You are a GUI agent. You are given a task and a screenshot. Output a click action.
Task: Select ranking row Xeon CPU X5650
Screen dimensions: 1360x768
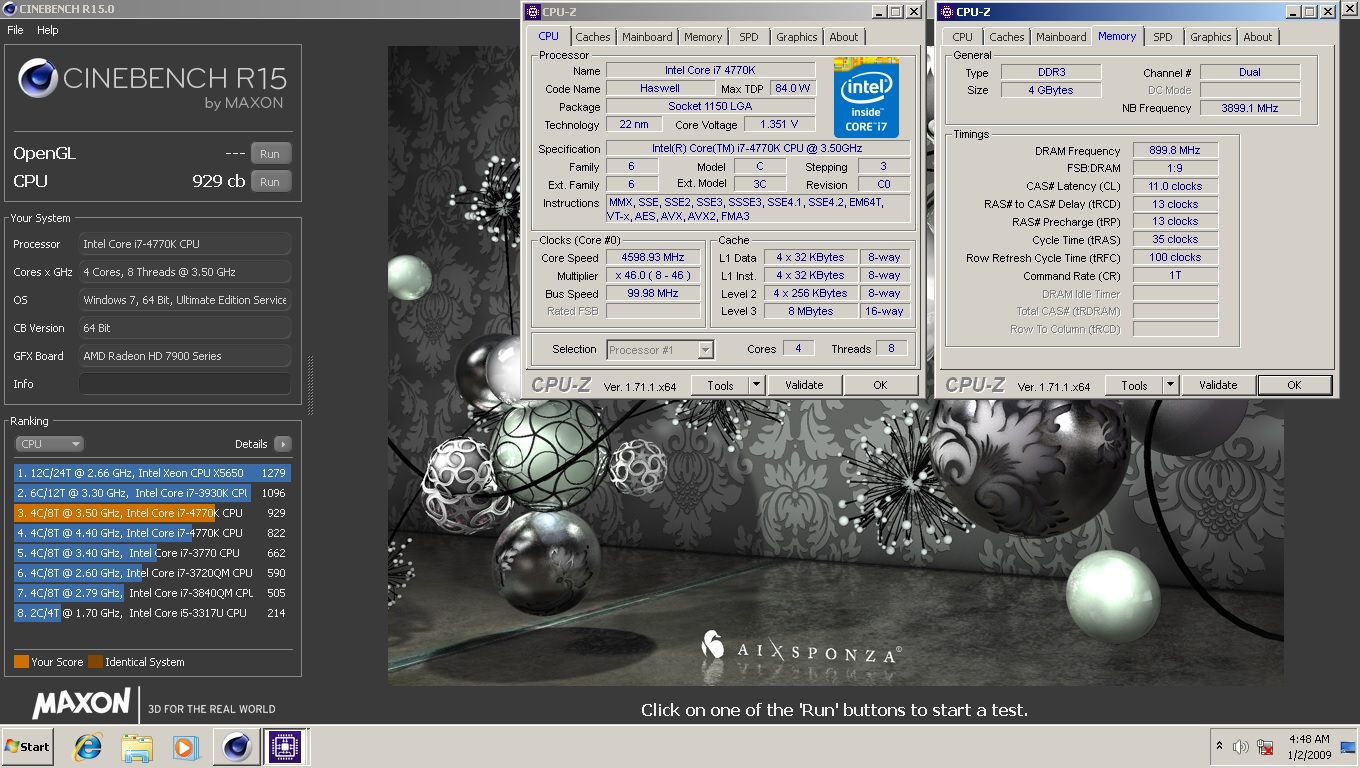(x=152, y=473)
